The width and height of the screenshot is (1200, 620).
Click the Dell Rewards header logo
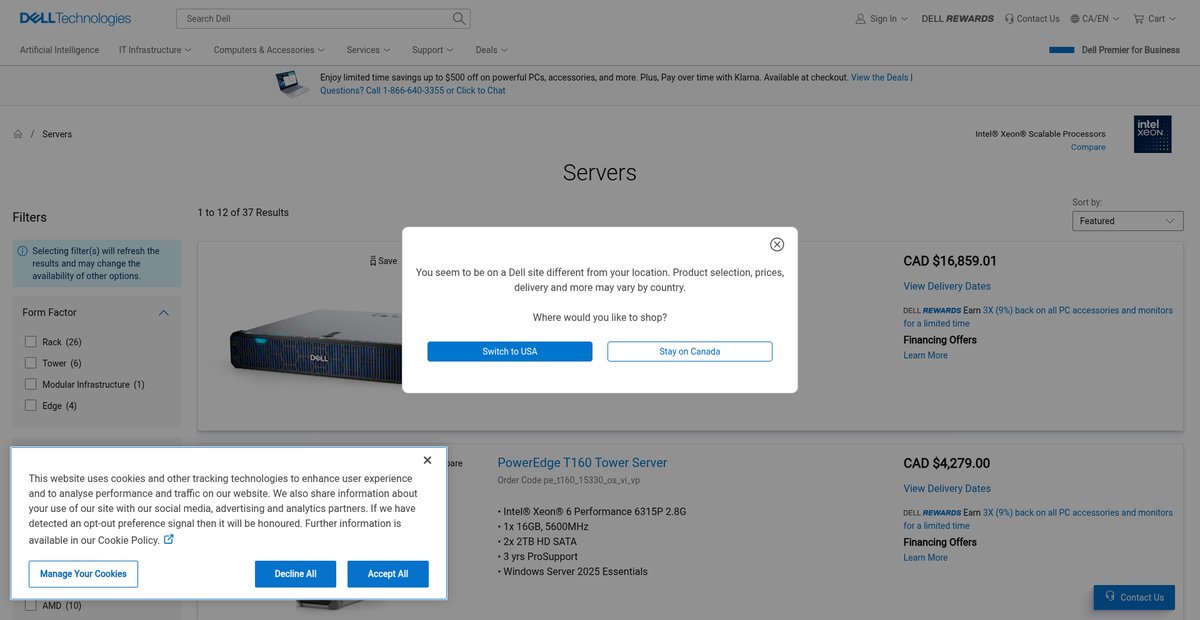coord(958,18)
